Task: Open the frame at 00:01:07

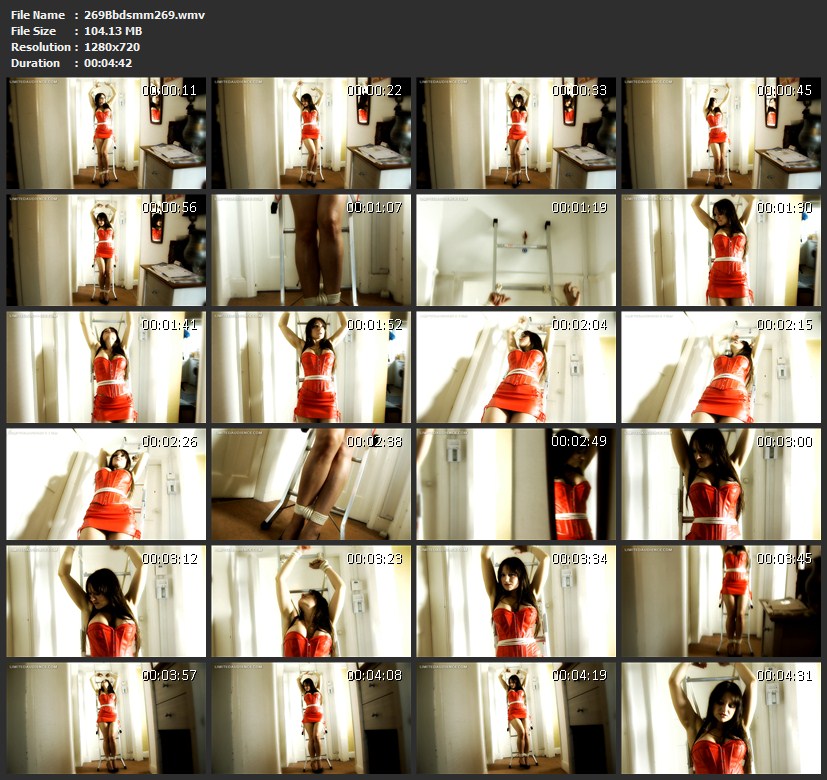Action: coord(311,250)
